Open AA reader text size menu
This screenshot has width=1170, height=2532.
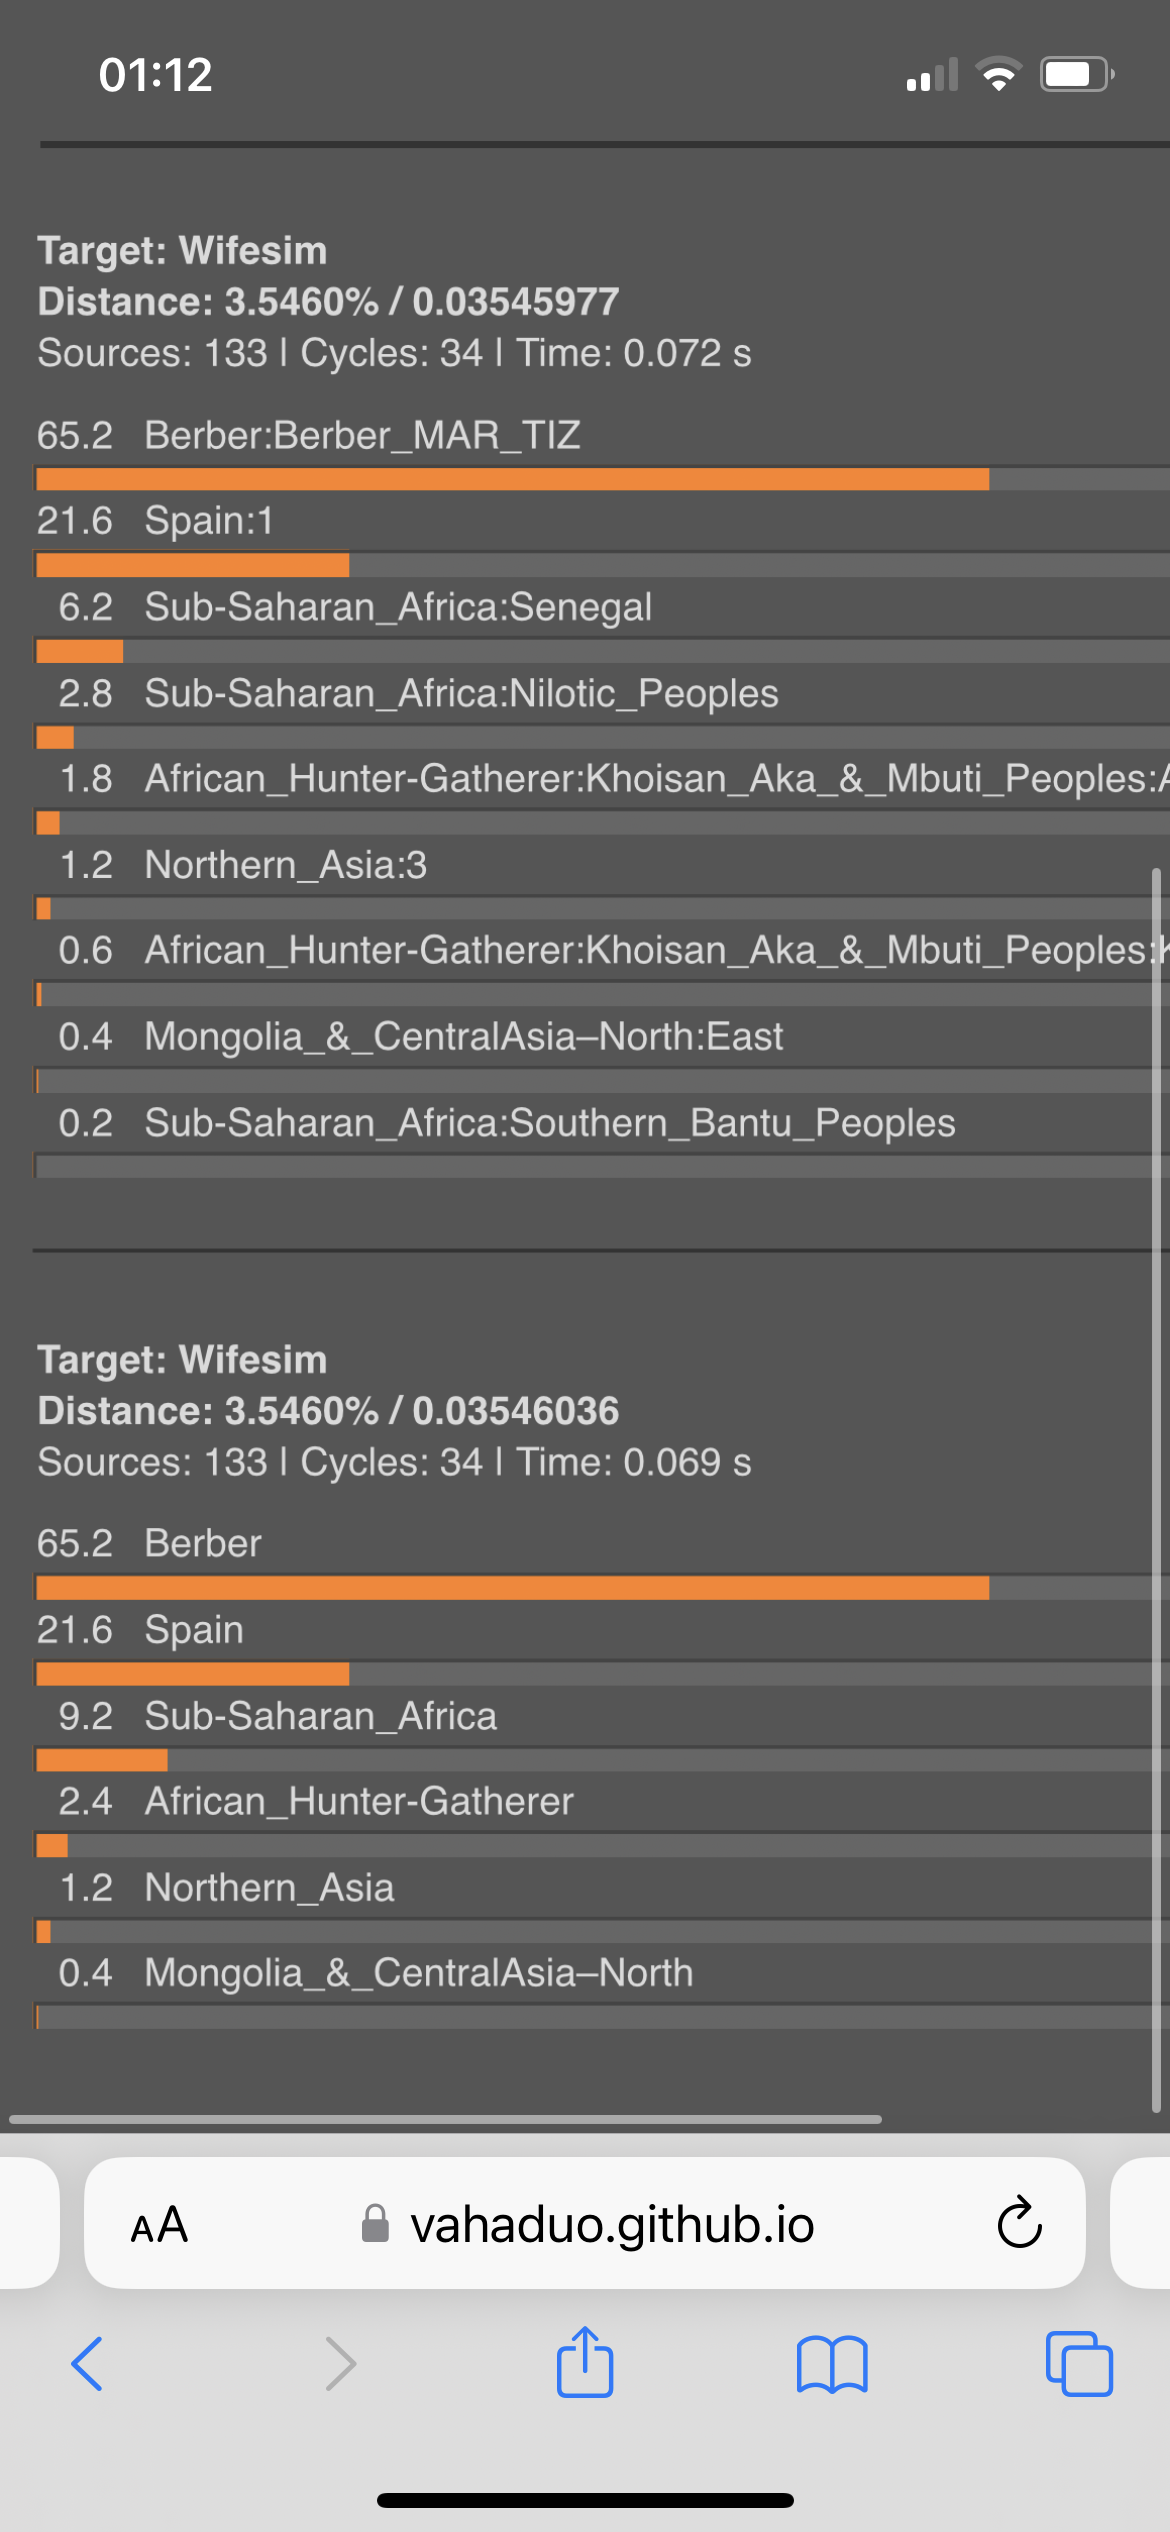point(160,2225)
